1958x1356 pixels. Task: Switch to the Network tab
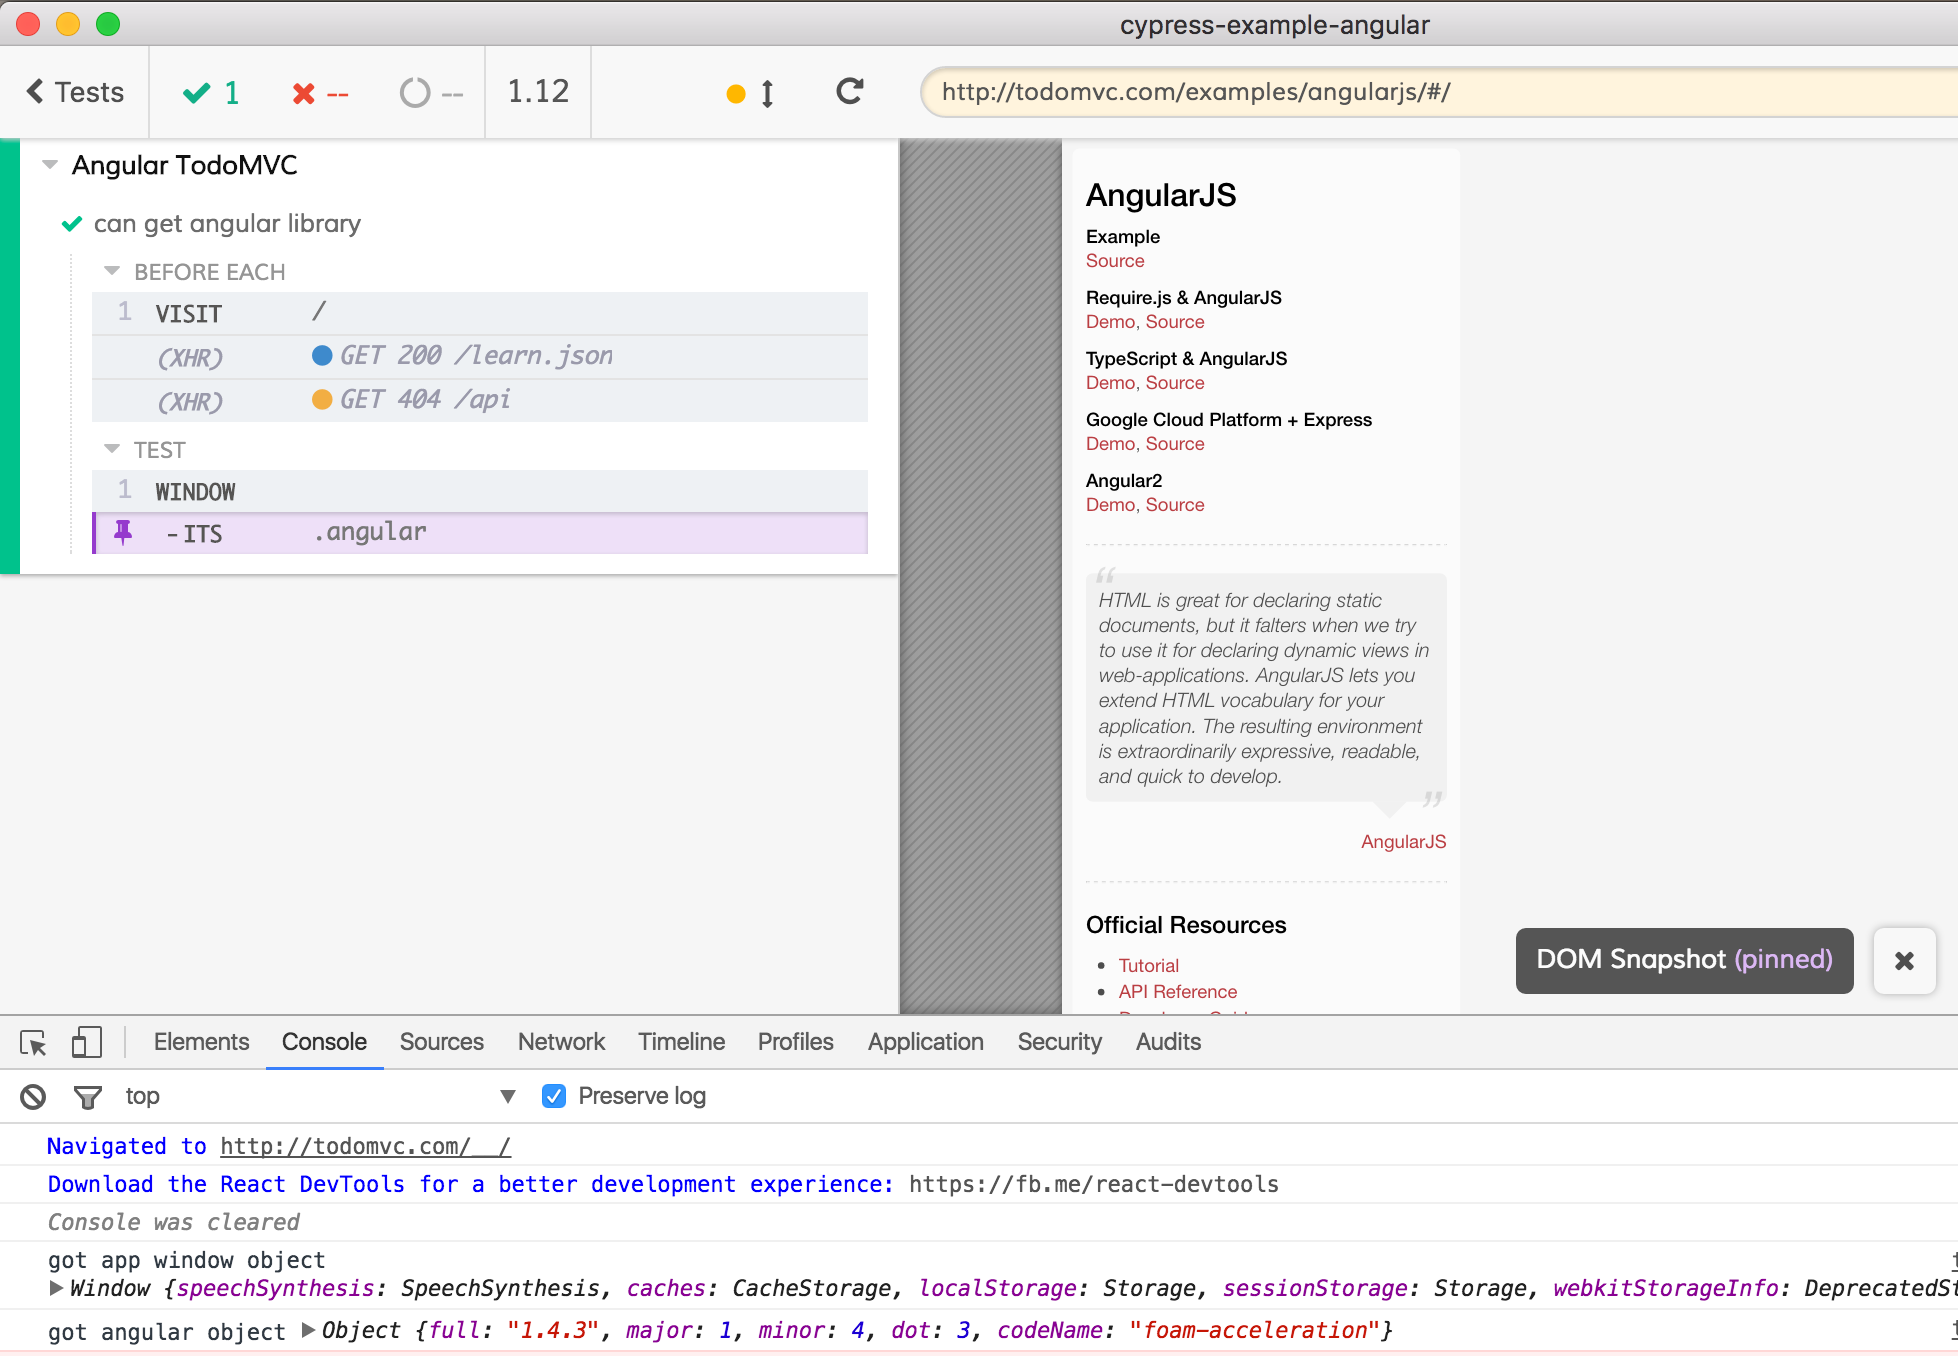[x=561, y=1042]
